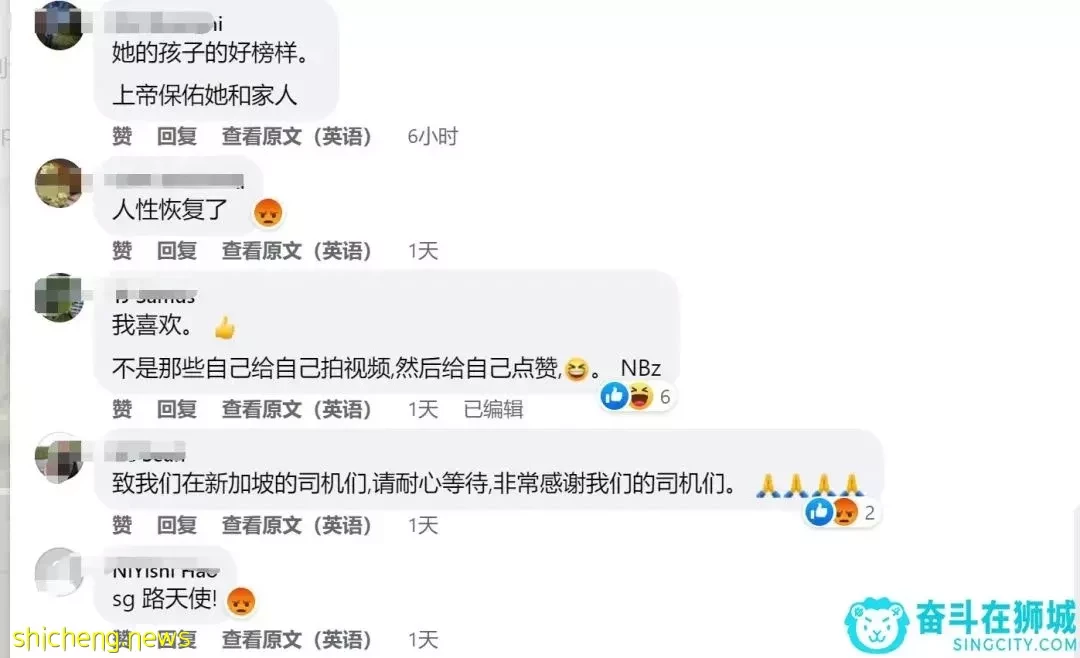
Task: Click the praying hands emojis in driver comment
Action: 809,485
